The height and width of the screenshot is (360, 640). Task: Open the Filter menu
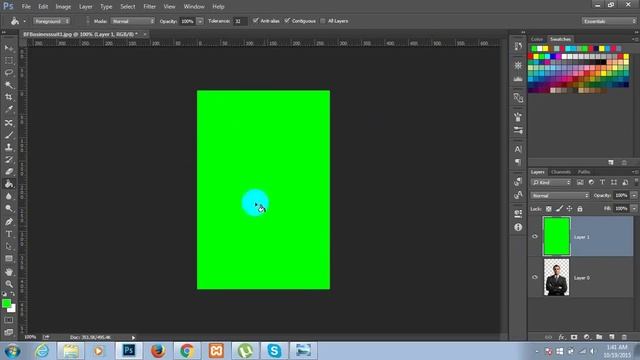pyautogui.click(x=149, y=7)
